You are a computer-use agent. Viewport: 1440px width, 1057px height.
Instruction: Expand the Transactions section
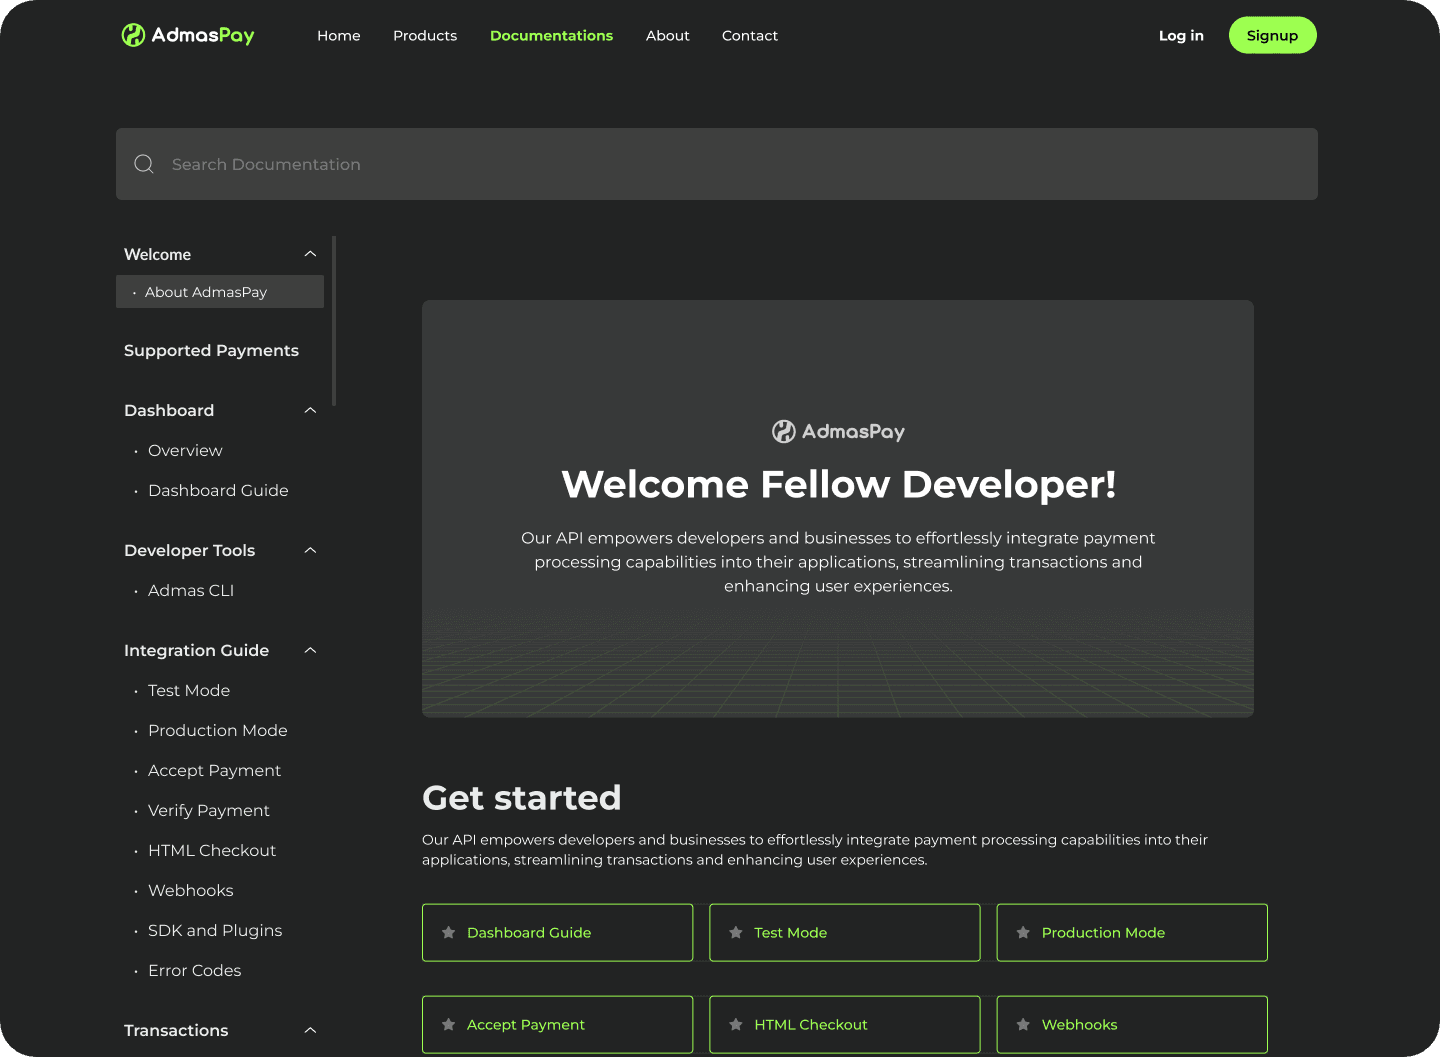tap(310, 1030)
